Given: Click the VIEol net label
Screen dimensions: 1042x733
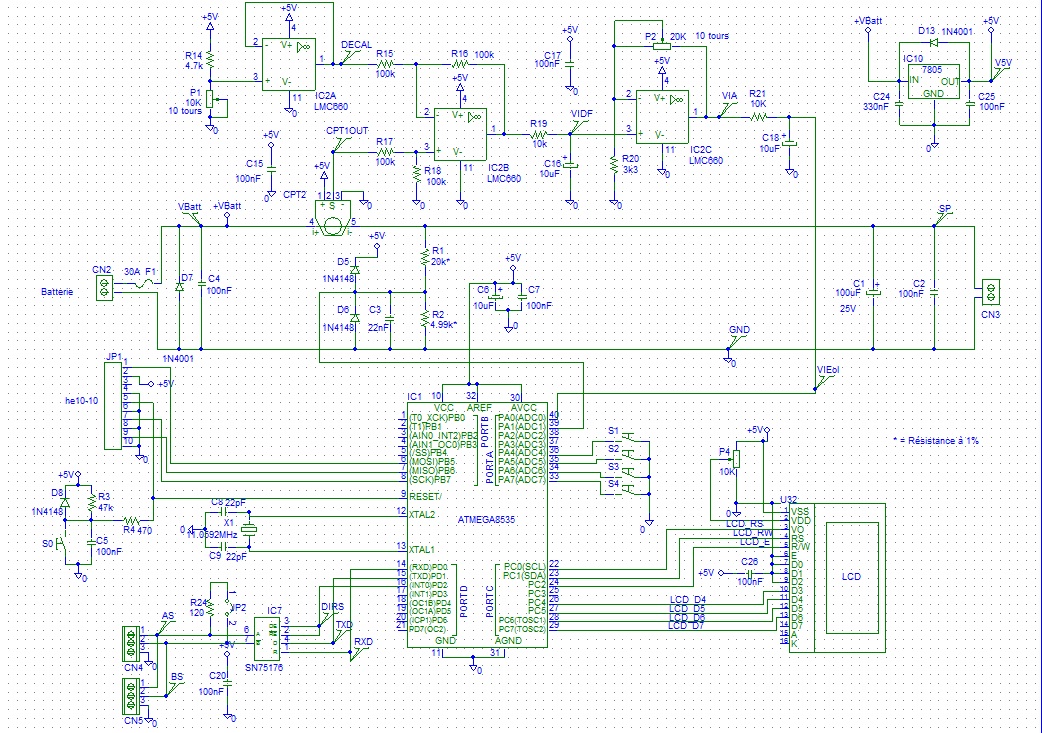Looking at the screenshot, I should 828,369.
